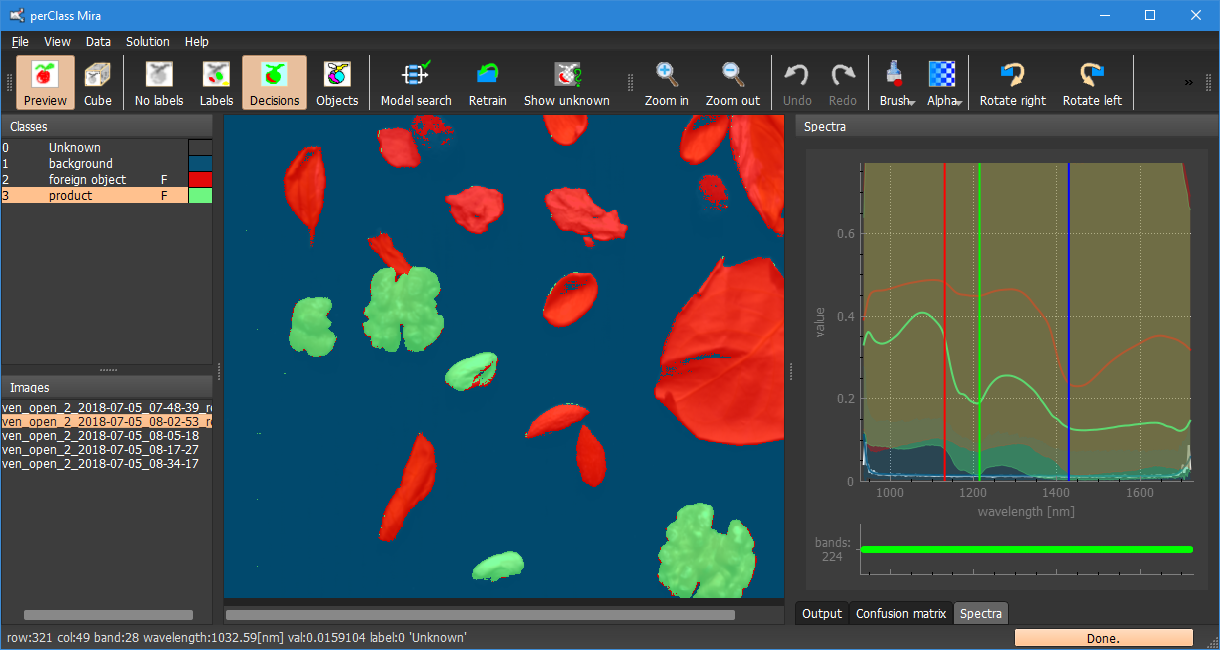
Task: Select the No labels display icon
Action: click(159, 82)
